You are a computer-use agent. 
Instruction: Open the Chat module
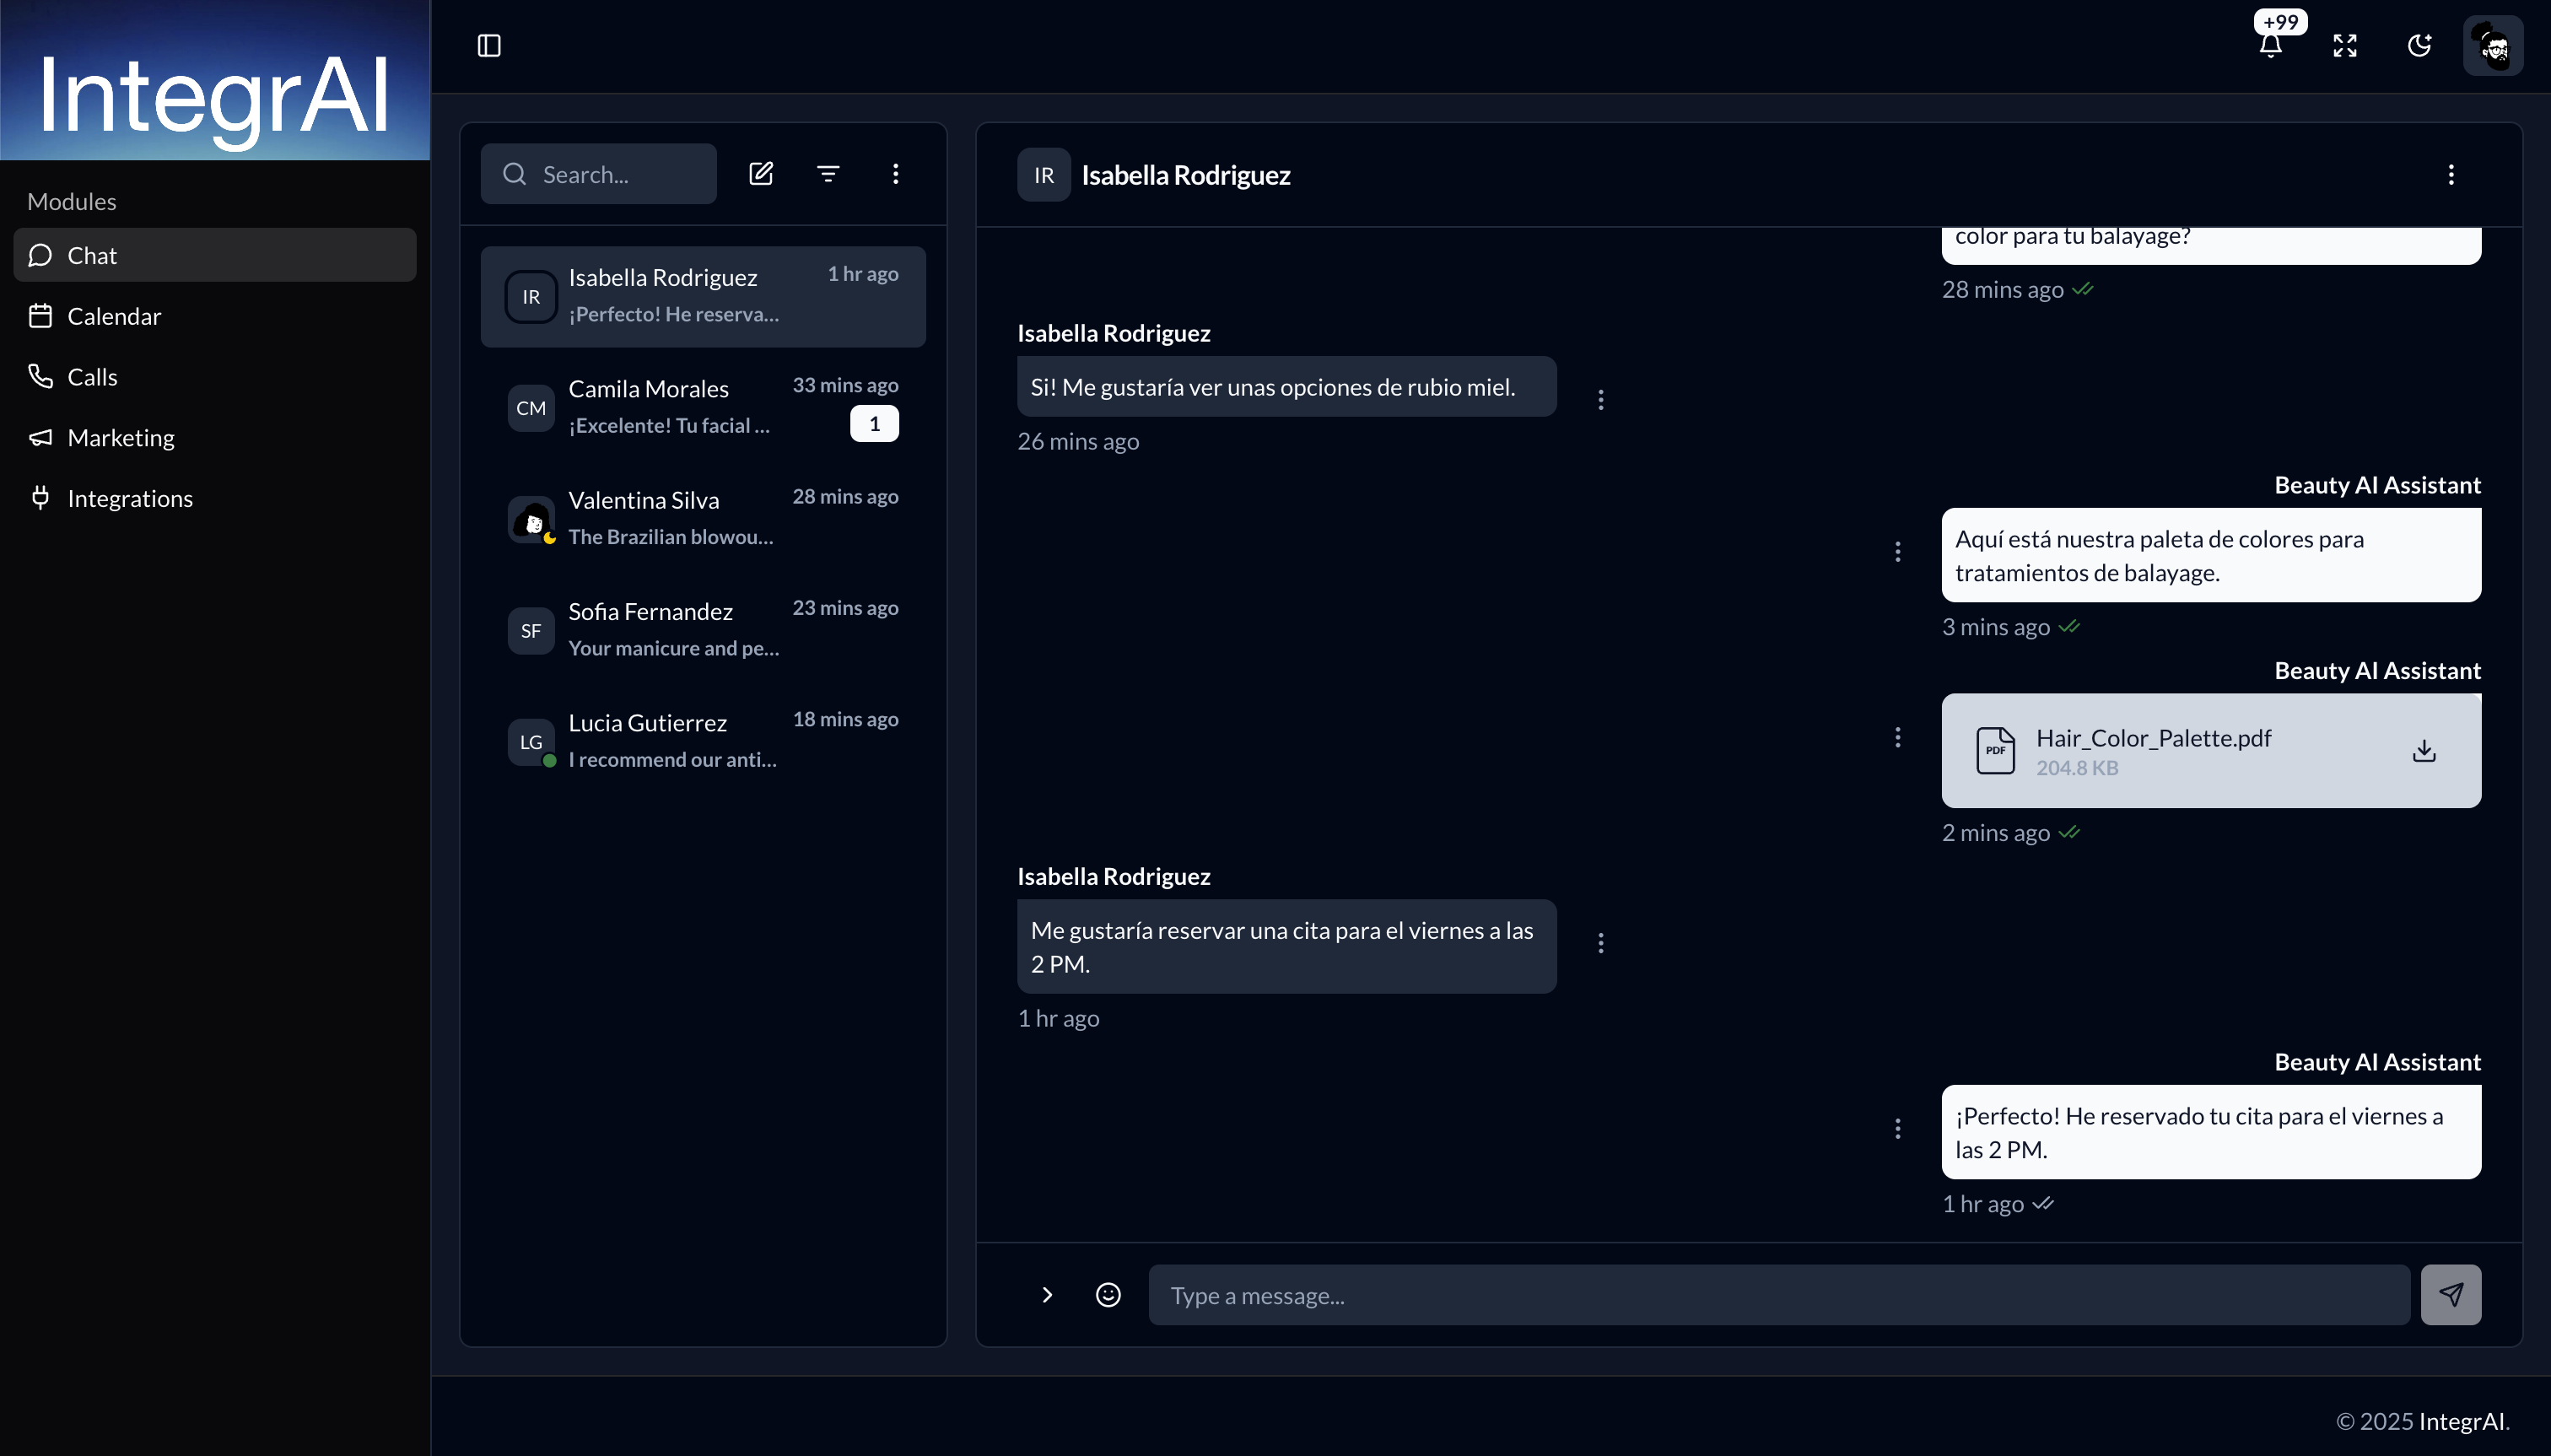[215, 255]
